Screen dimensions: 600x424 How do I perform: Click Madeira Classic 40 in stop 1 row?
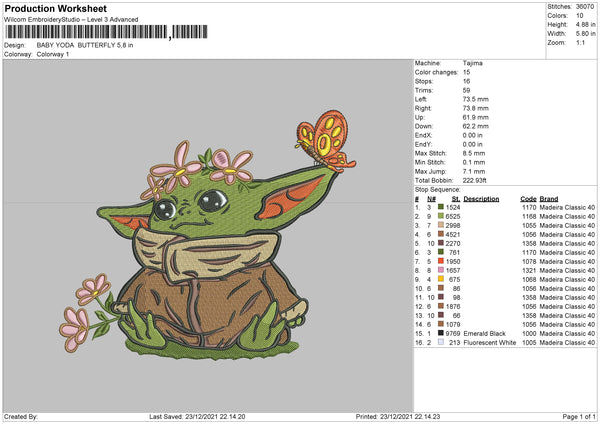tap(567, 207)
